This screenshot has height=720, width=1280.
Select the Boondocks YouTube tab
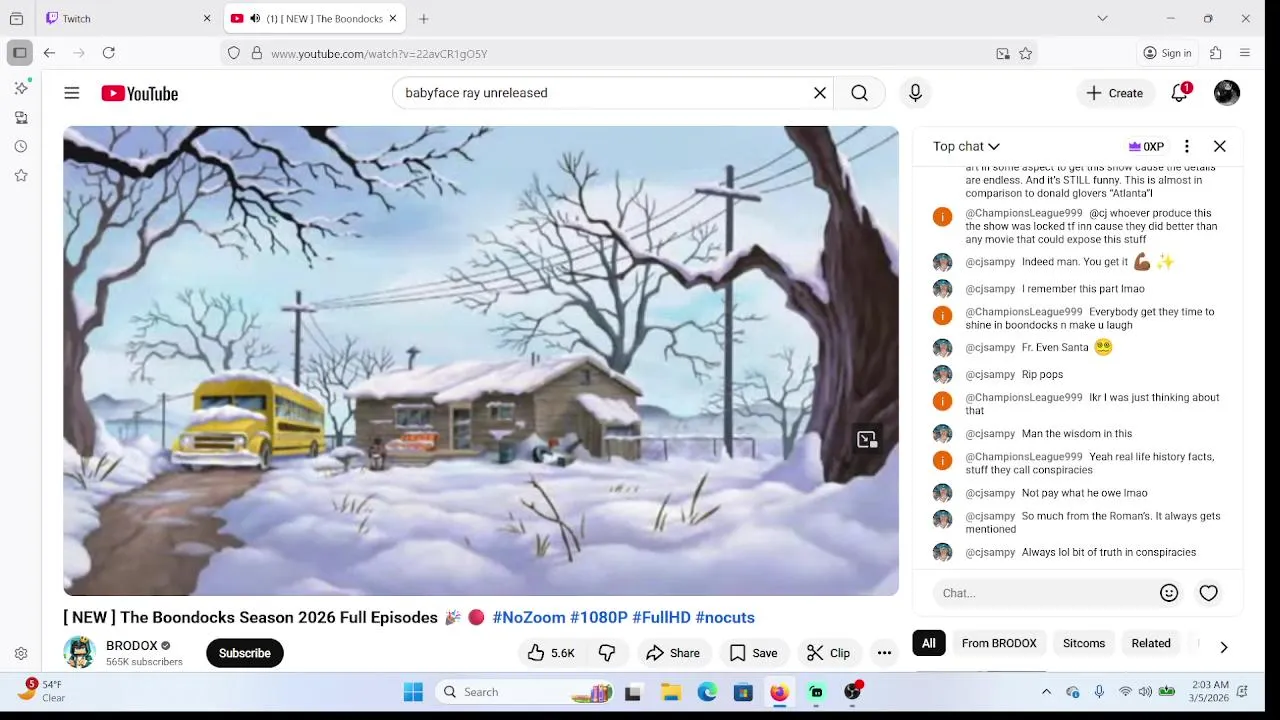click(x=314, y=18)
